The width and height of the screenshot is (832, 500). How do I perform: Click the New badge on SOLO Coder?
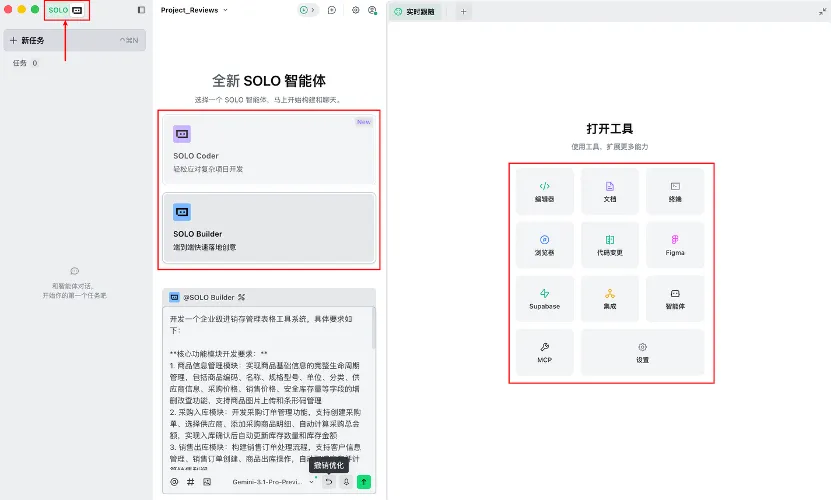click(x=363, y=122)
